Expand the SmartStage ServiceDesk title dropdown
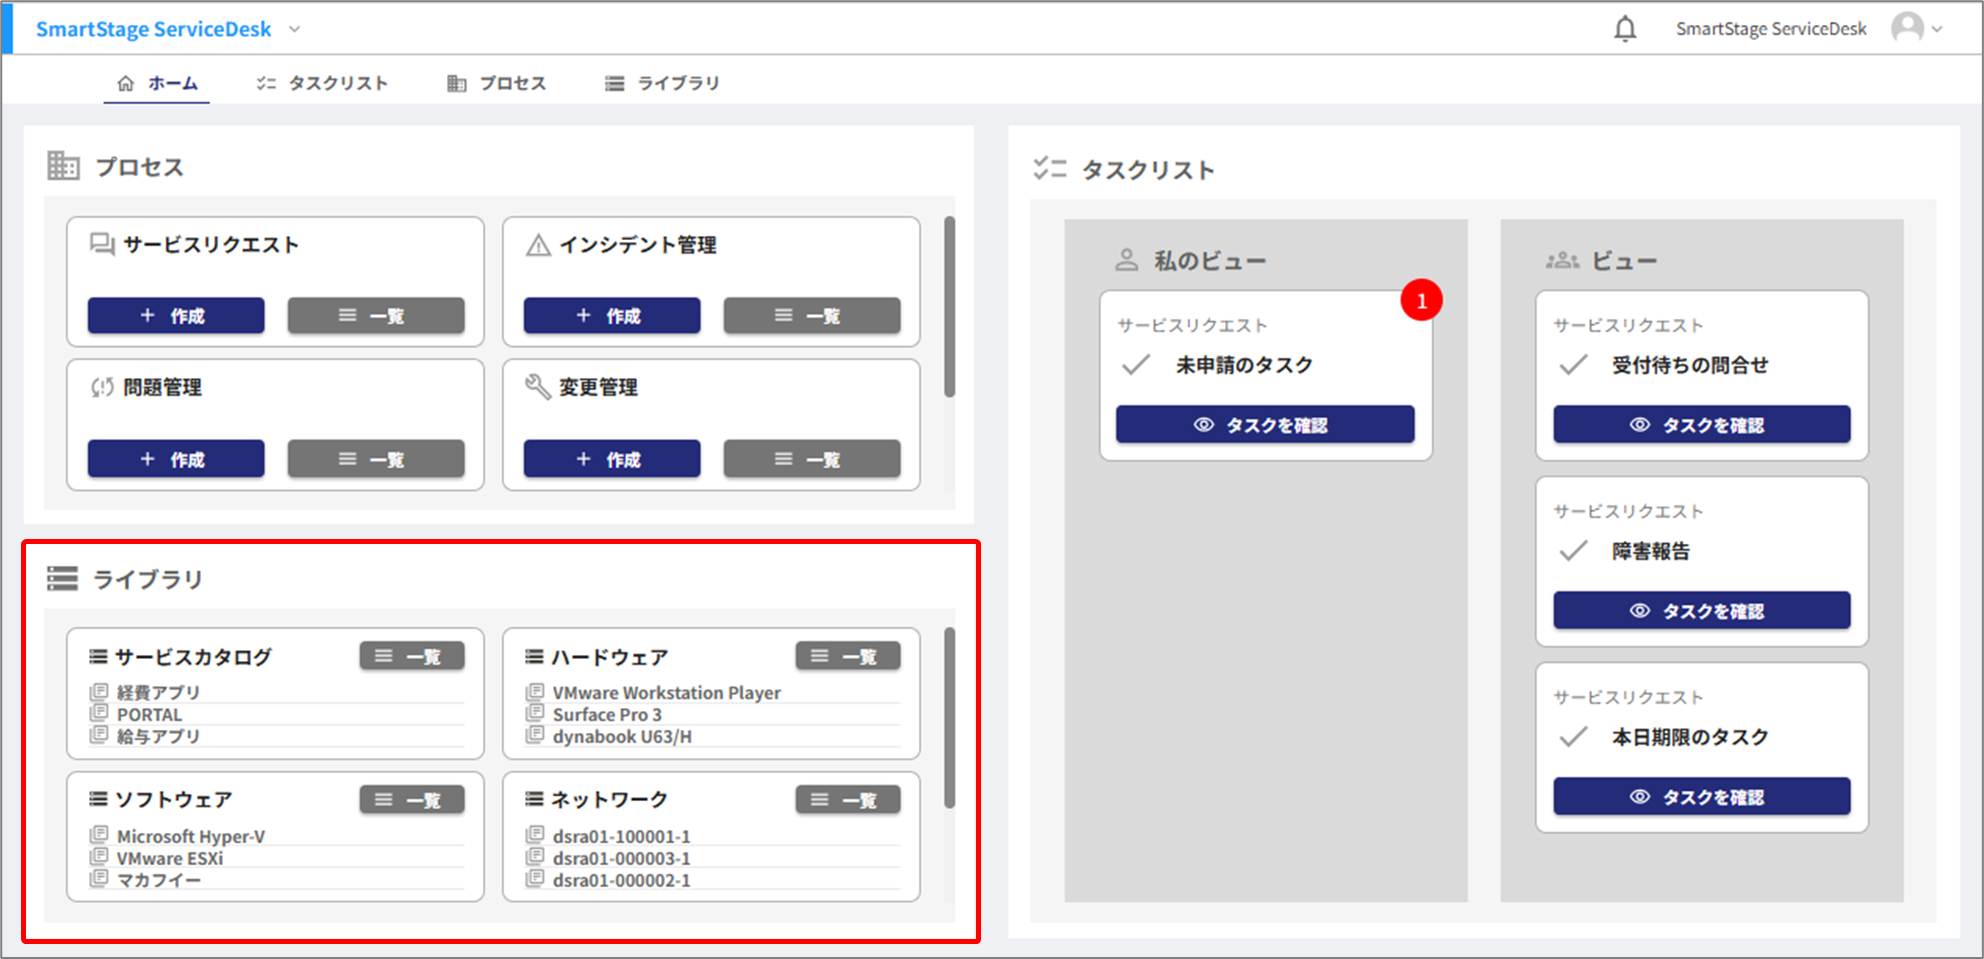The height and width of the screenshot is (959, 1984). click(295, 29)
